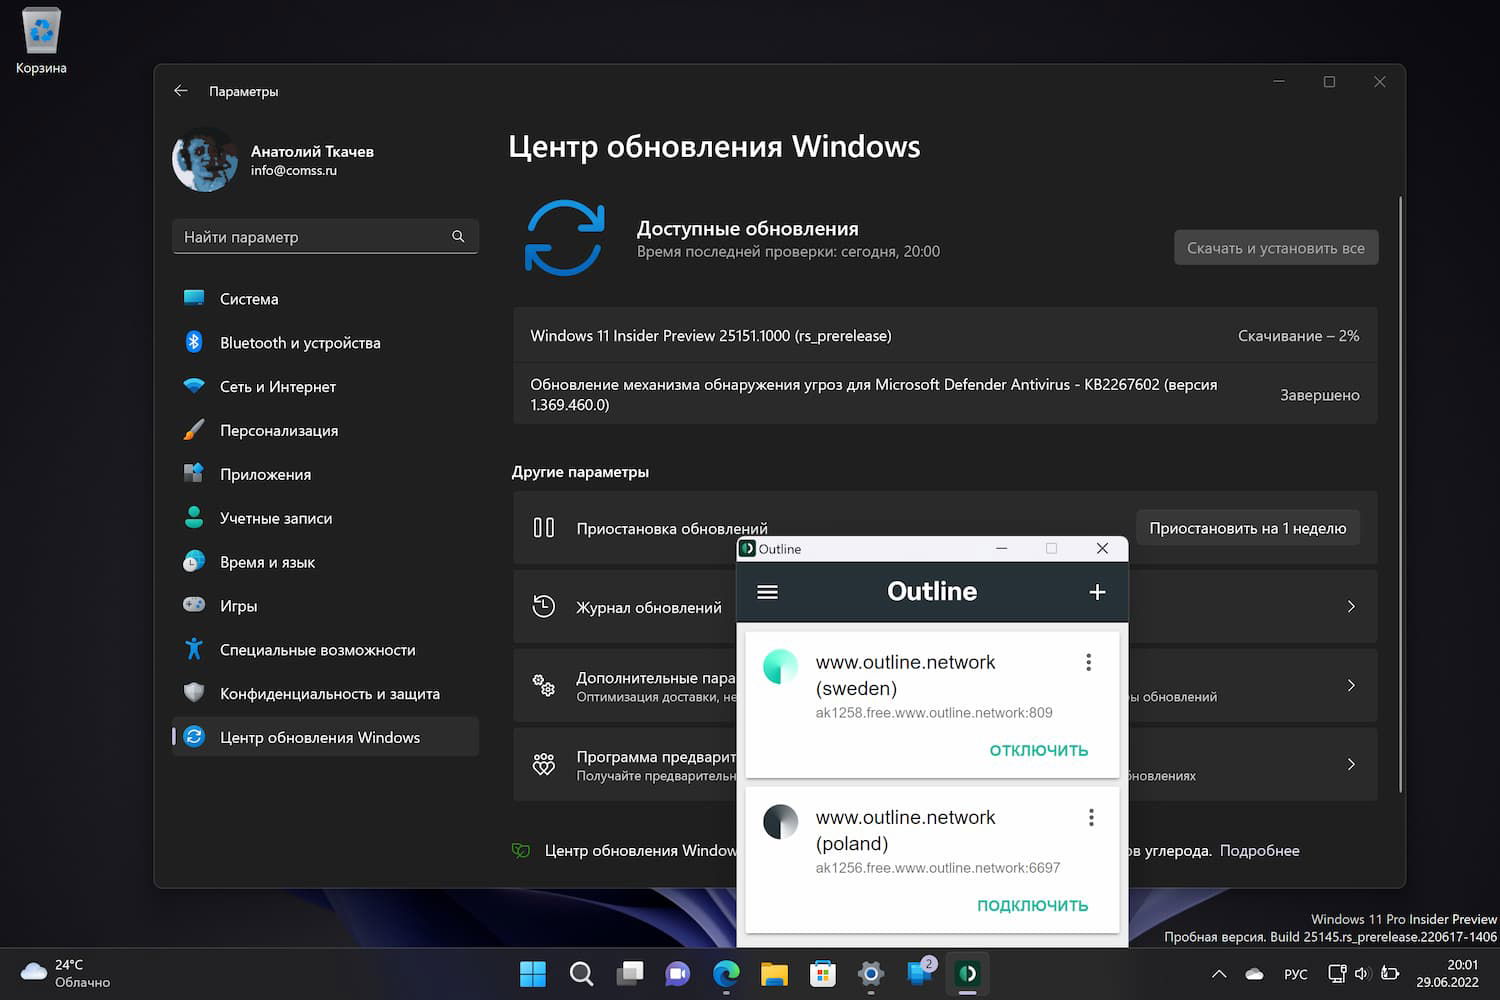1500x1000 pixels.
Task: Connect to the Poland Outline server
Action: tap(1033, 904)
